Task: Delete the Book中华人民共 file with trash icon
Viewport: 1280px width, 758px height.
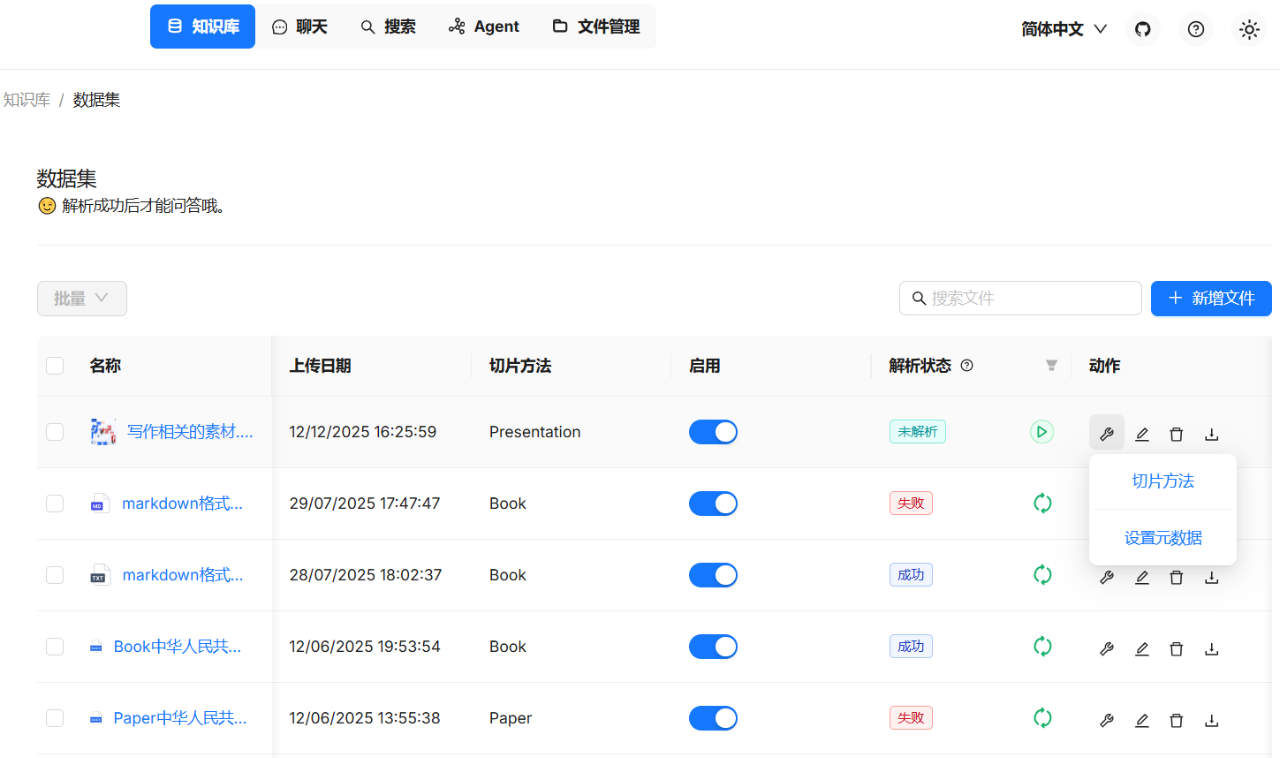Action: coord(1176,648)
